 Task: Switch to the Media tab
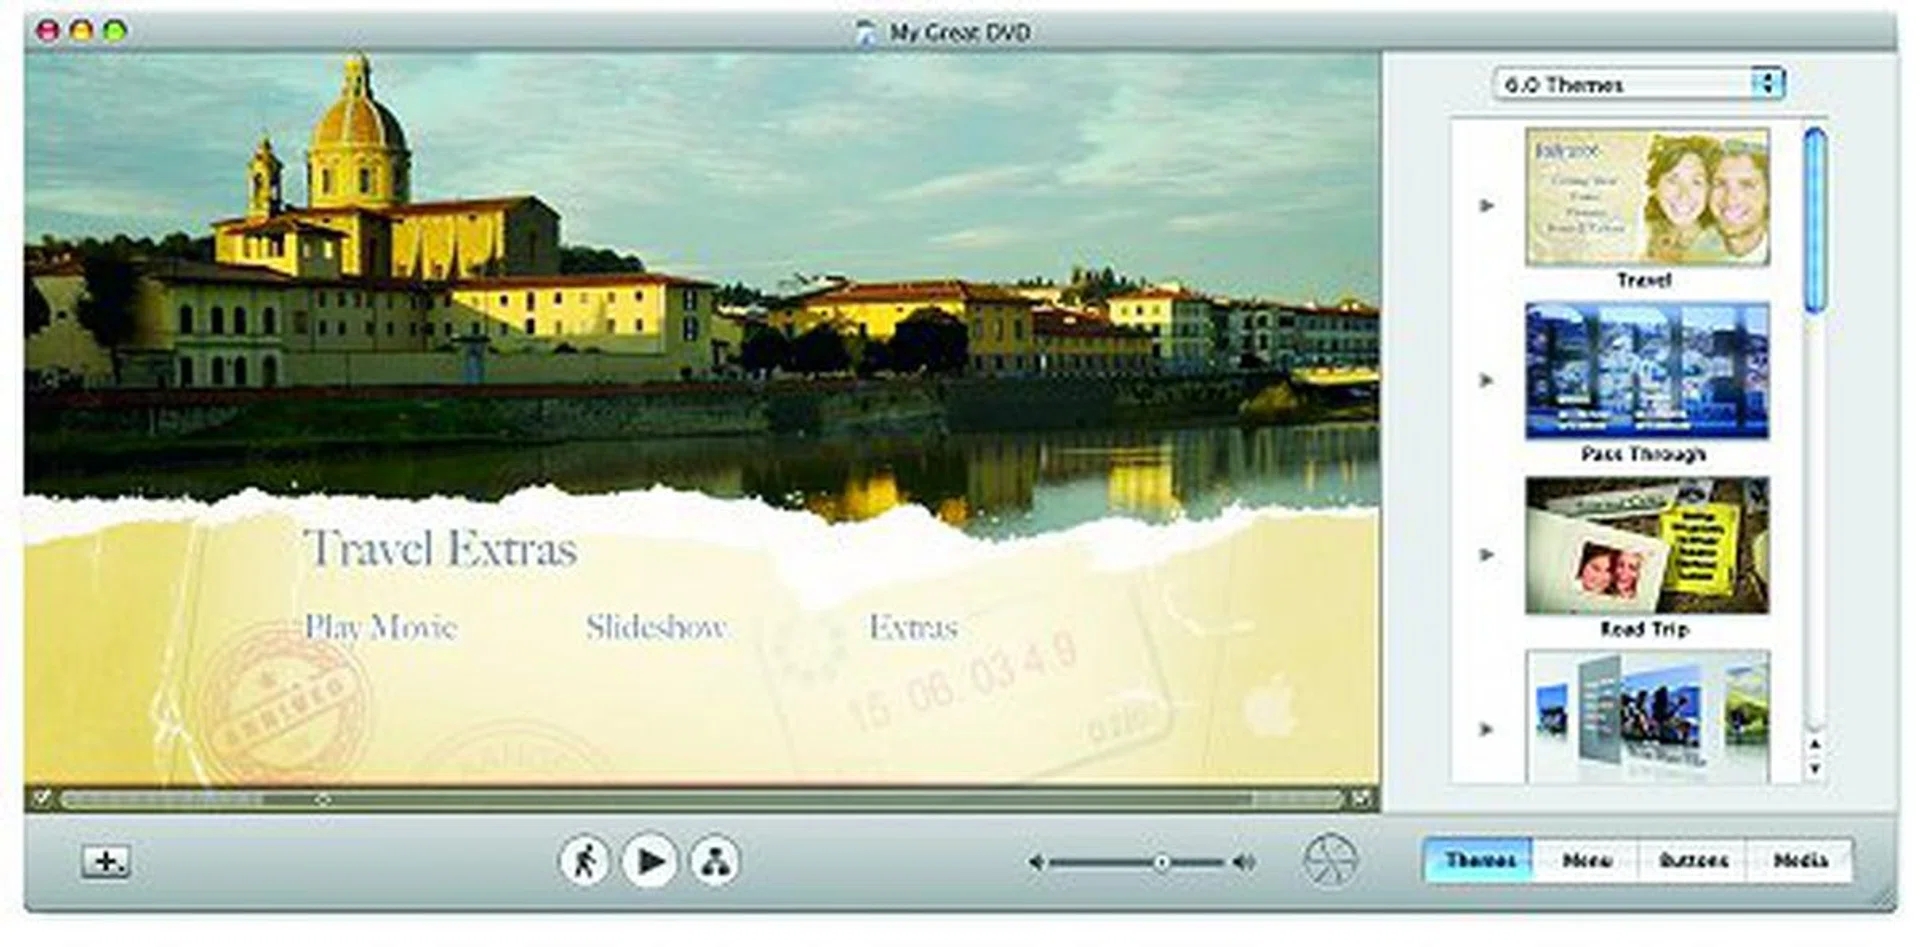[x=1800, y=860]
